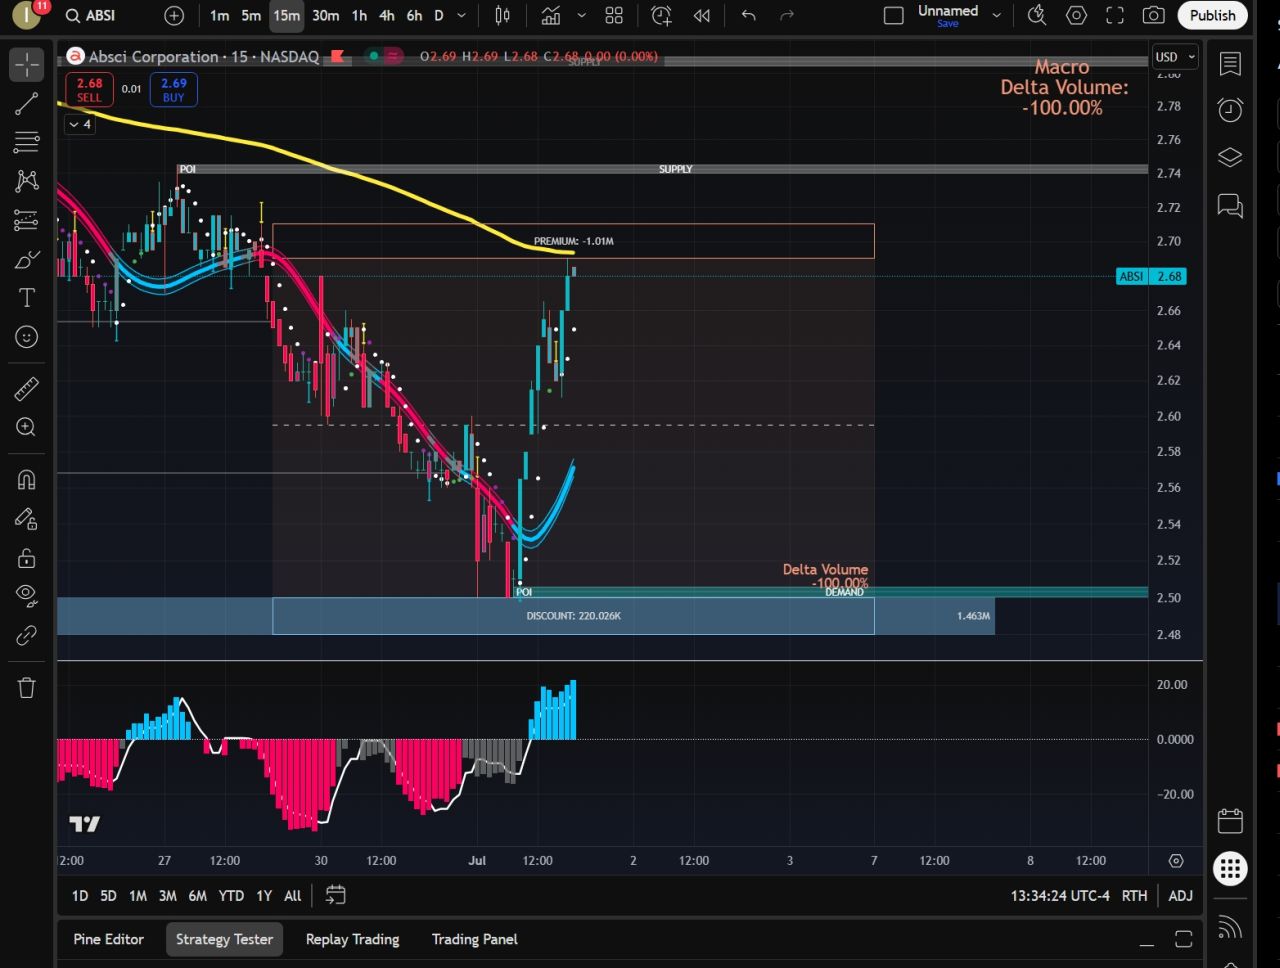Open the emoji icons tool
The image size is (1280, 968).
27,337
